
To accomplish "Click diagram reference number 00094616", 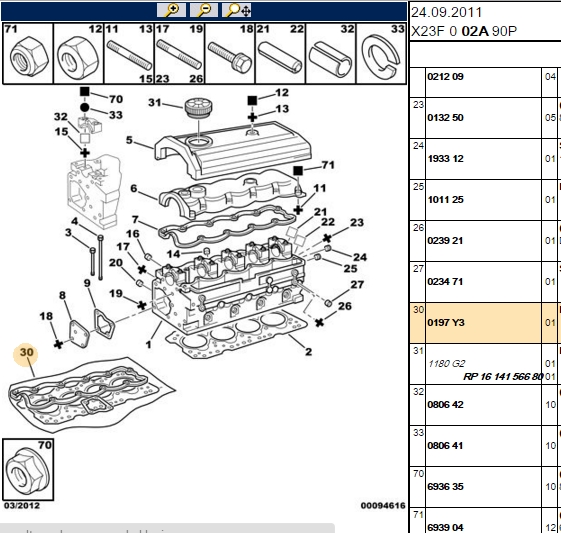I will [383, 505].
